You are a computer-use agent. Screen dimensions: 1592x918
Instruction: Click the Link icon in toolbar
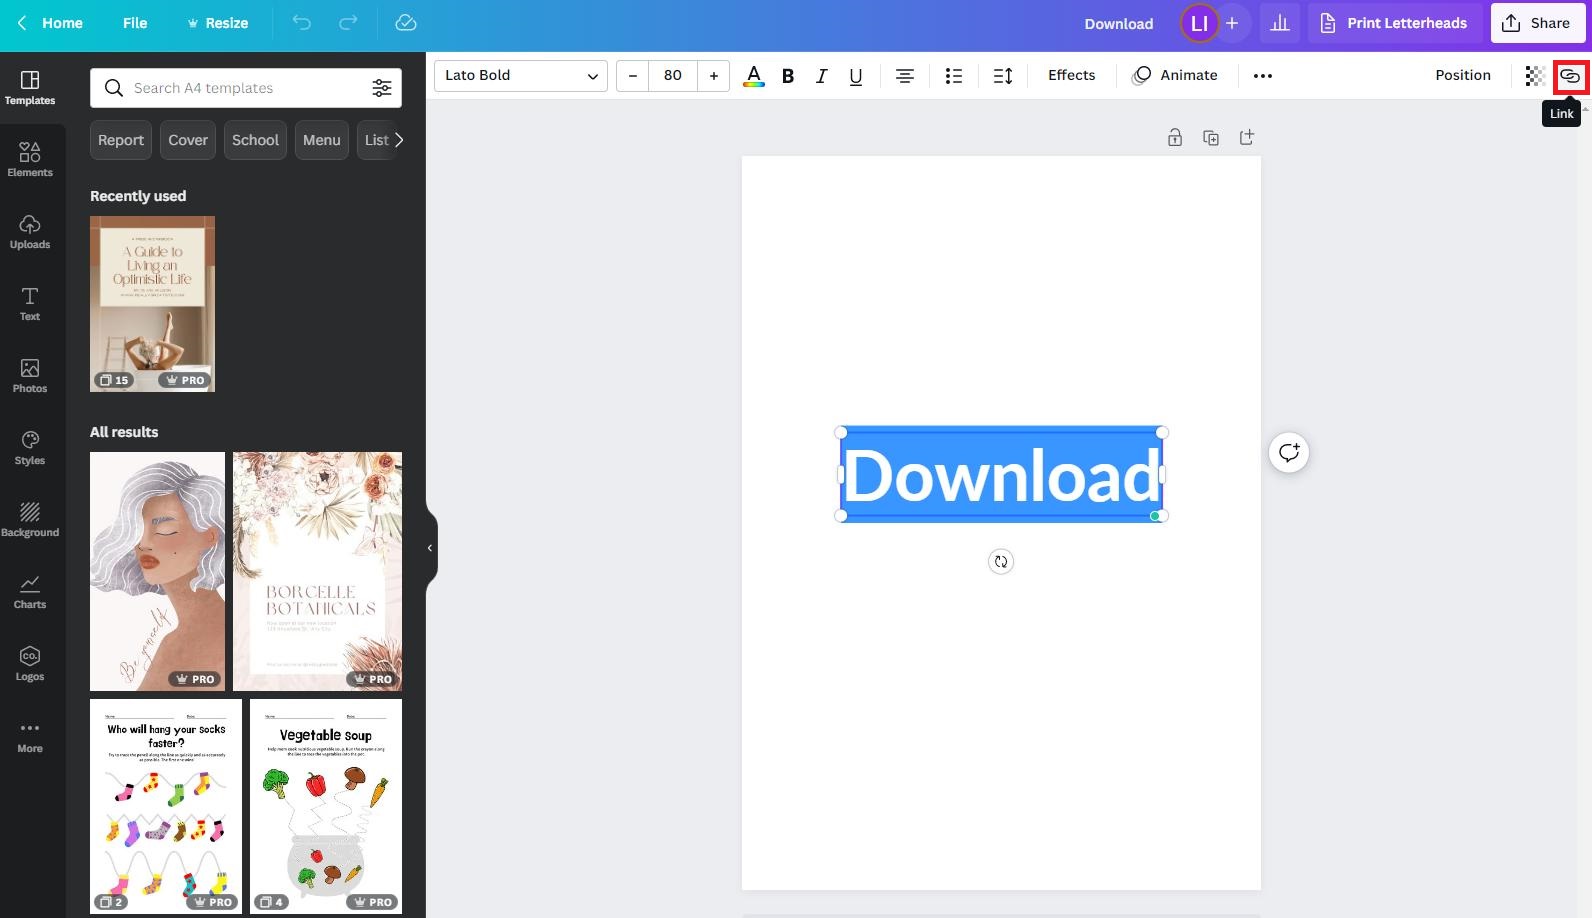[1570, 76]
